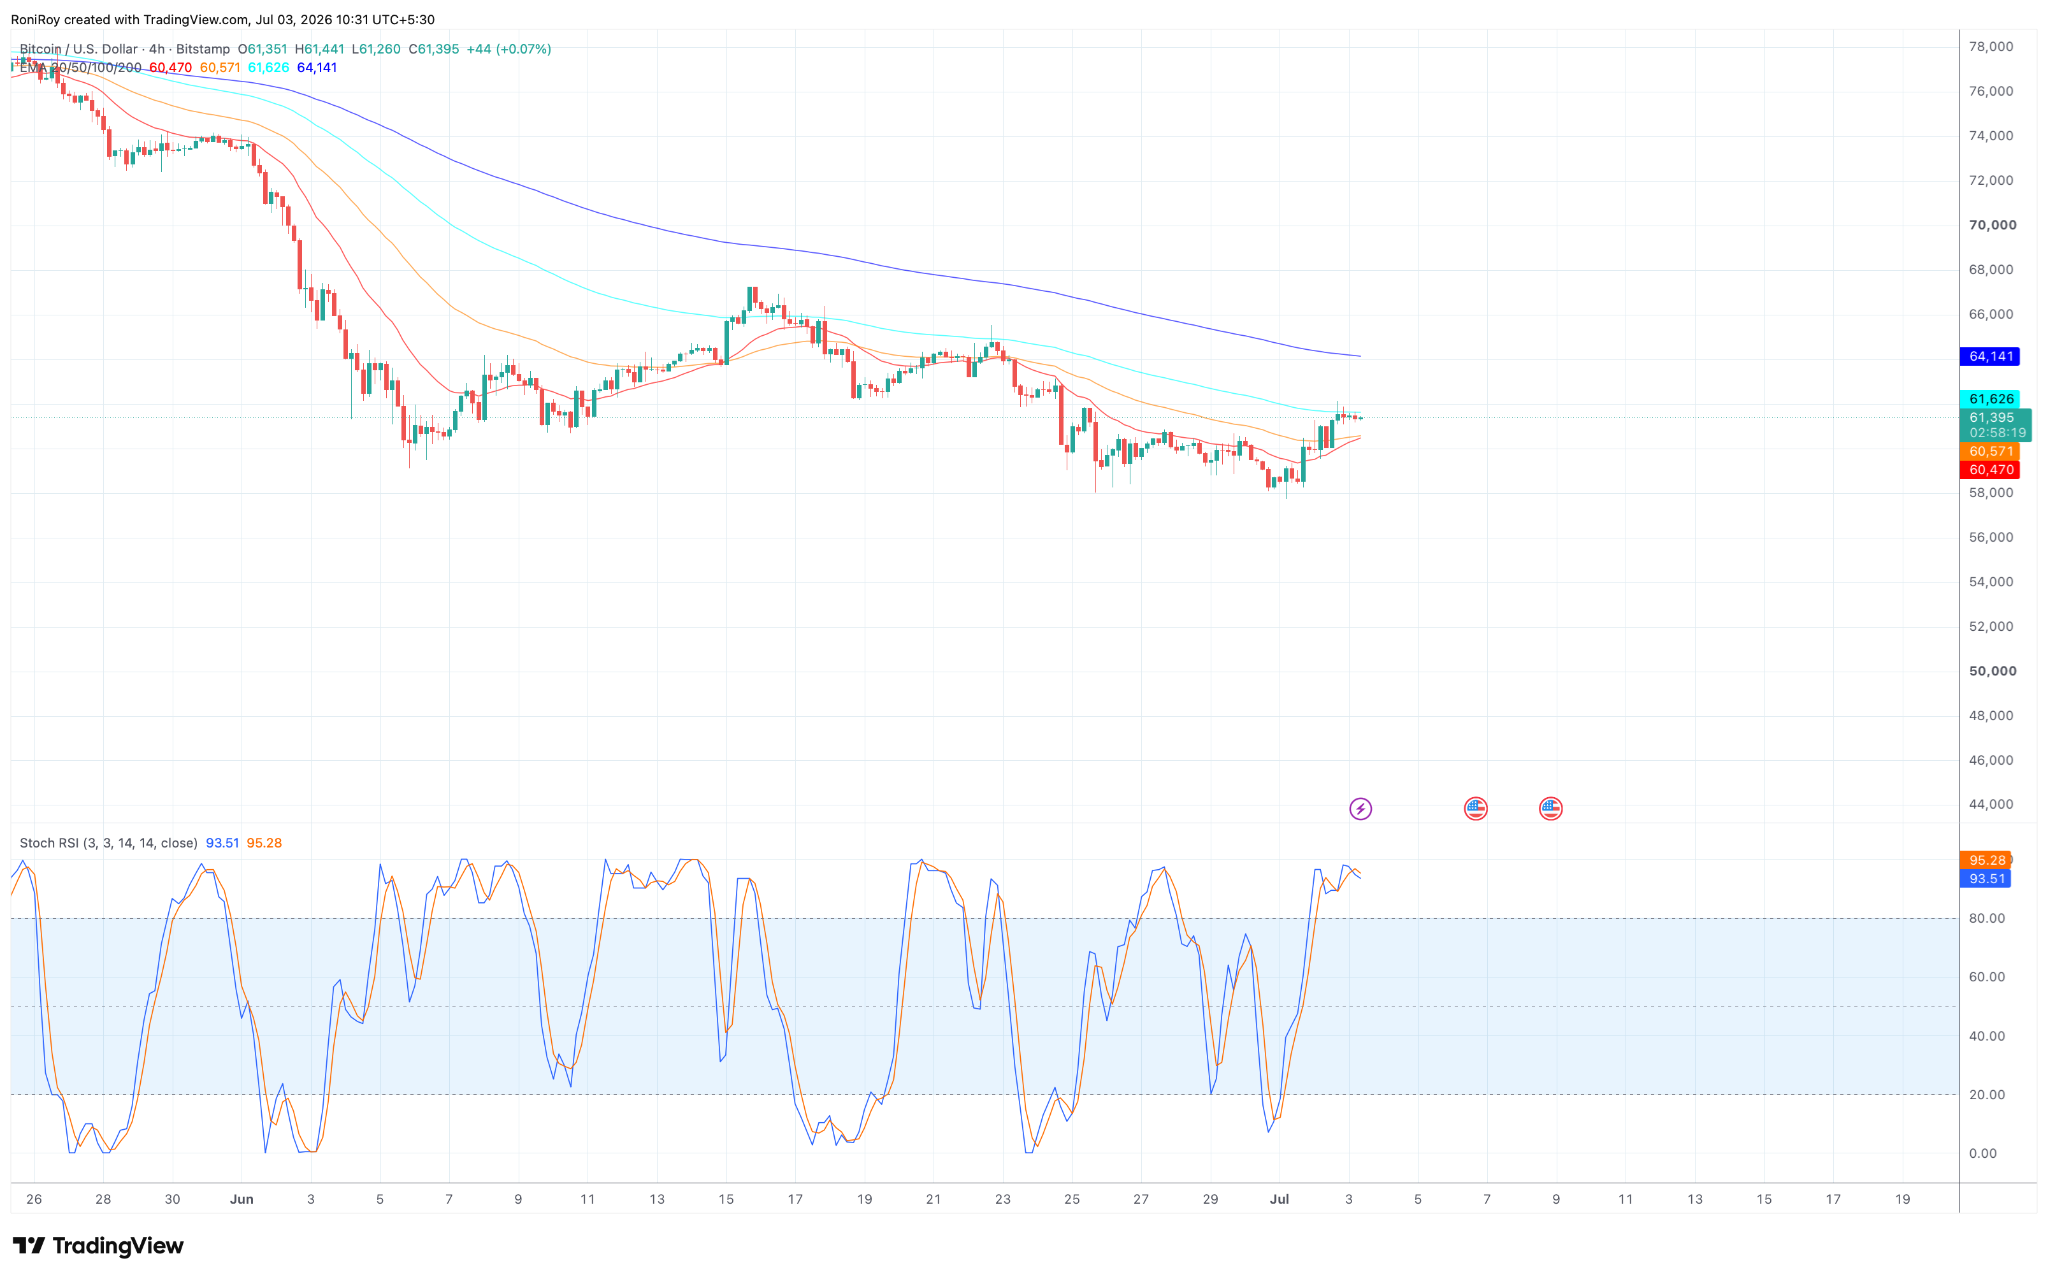Screen dimensions: 2048x1278
Task: Select the Stoch RSI indicator legend
Action: [109, 843]
